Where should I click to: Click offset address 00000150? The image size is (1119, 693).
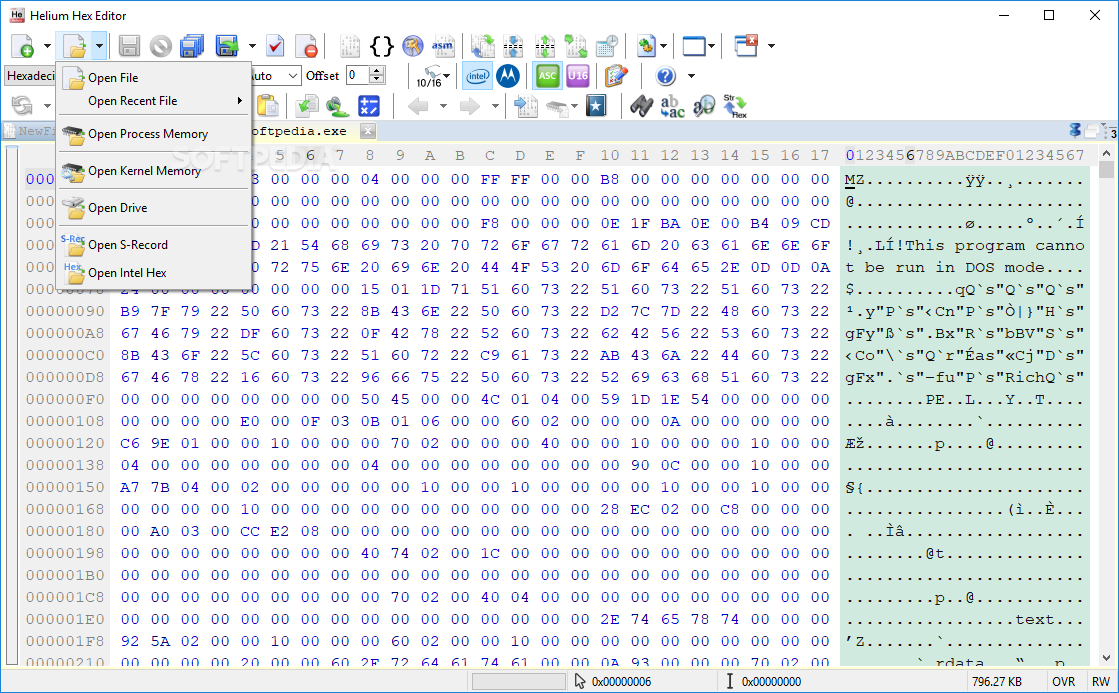coord(65,487)
